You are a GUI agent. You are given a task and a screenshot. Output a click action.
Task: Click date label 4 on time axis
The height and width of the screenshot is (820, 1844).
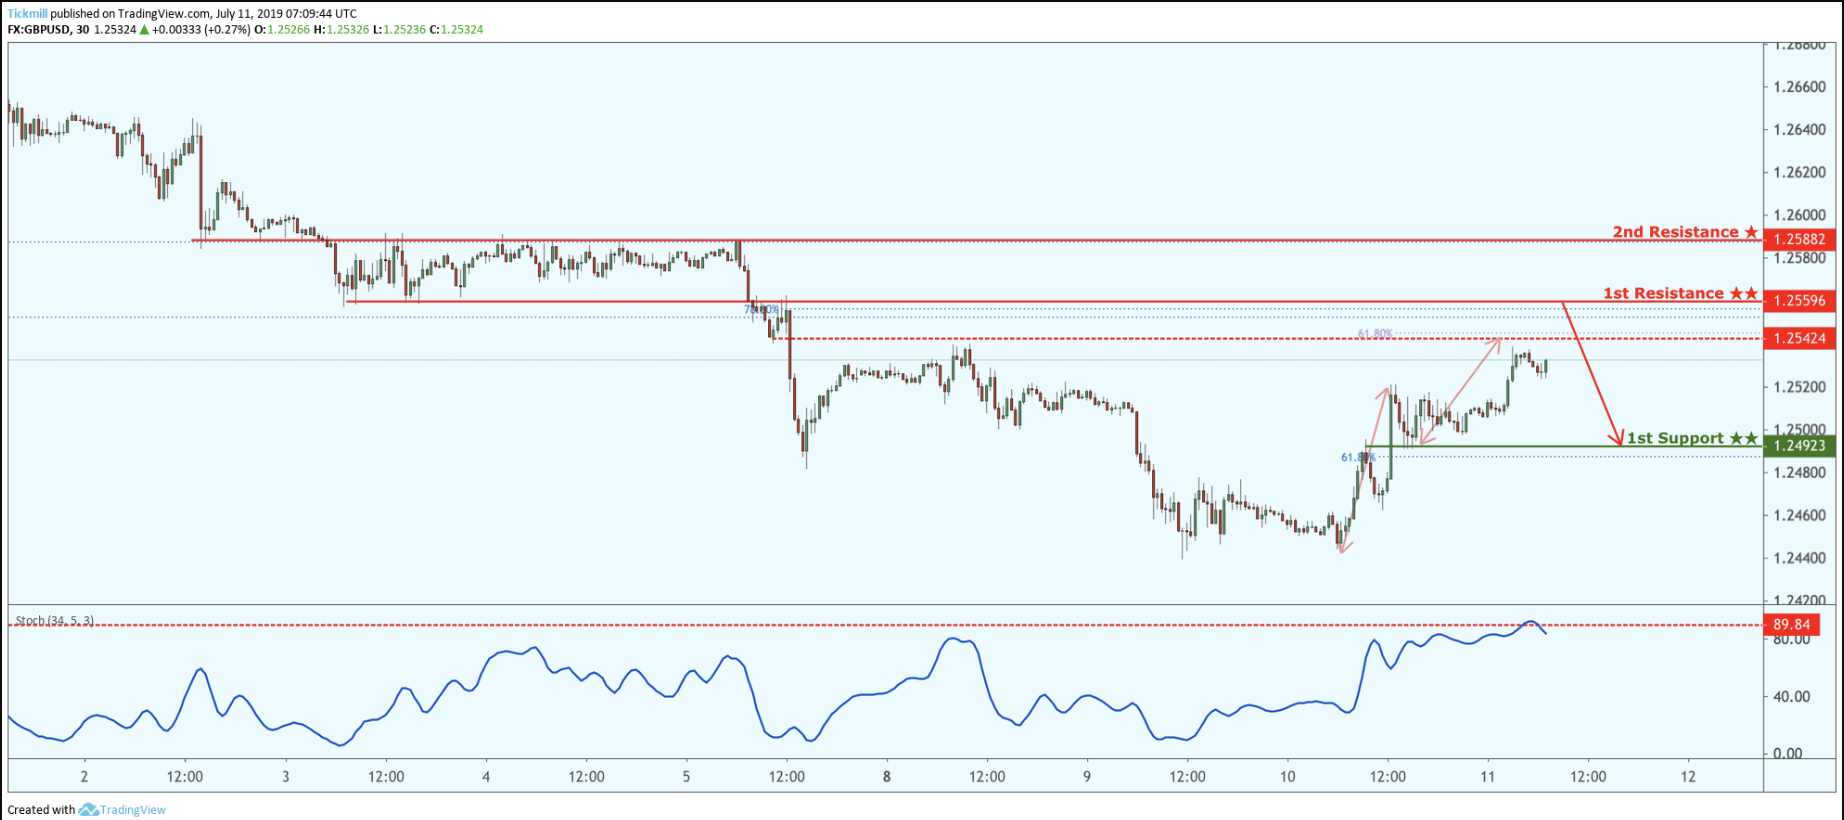[486, 777]
